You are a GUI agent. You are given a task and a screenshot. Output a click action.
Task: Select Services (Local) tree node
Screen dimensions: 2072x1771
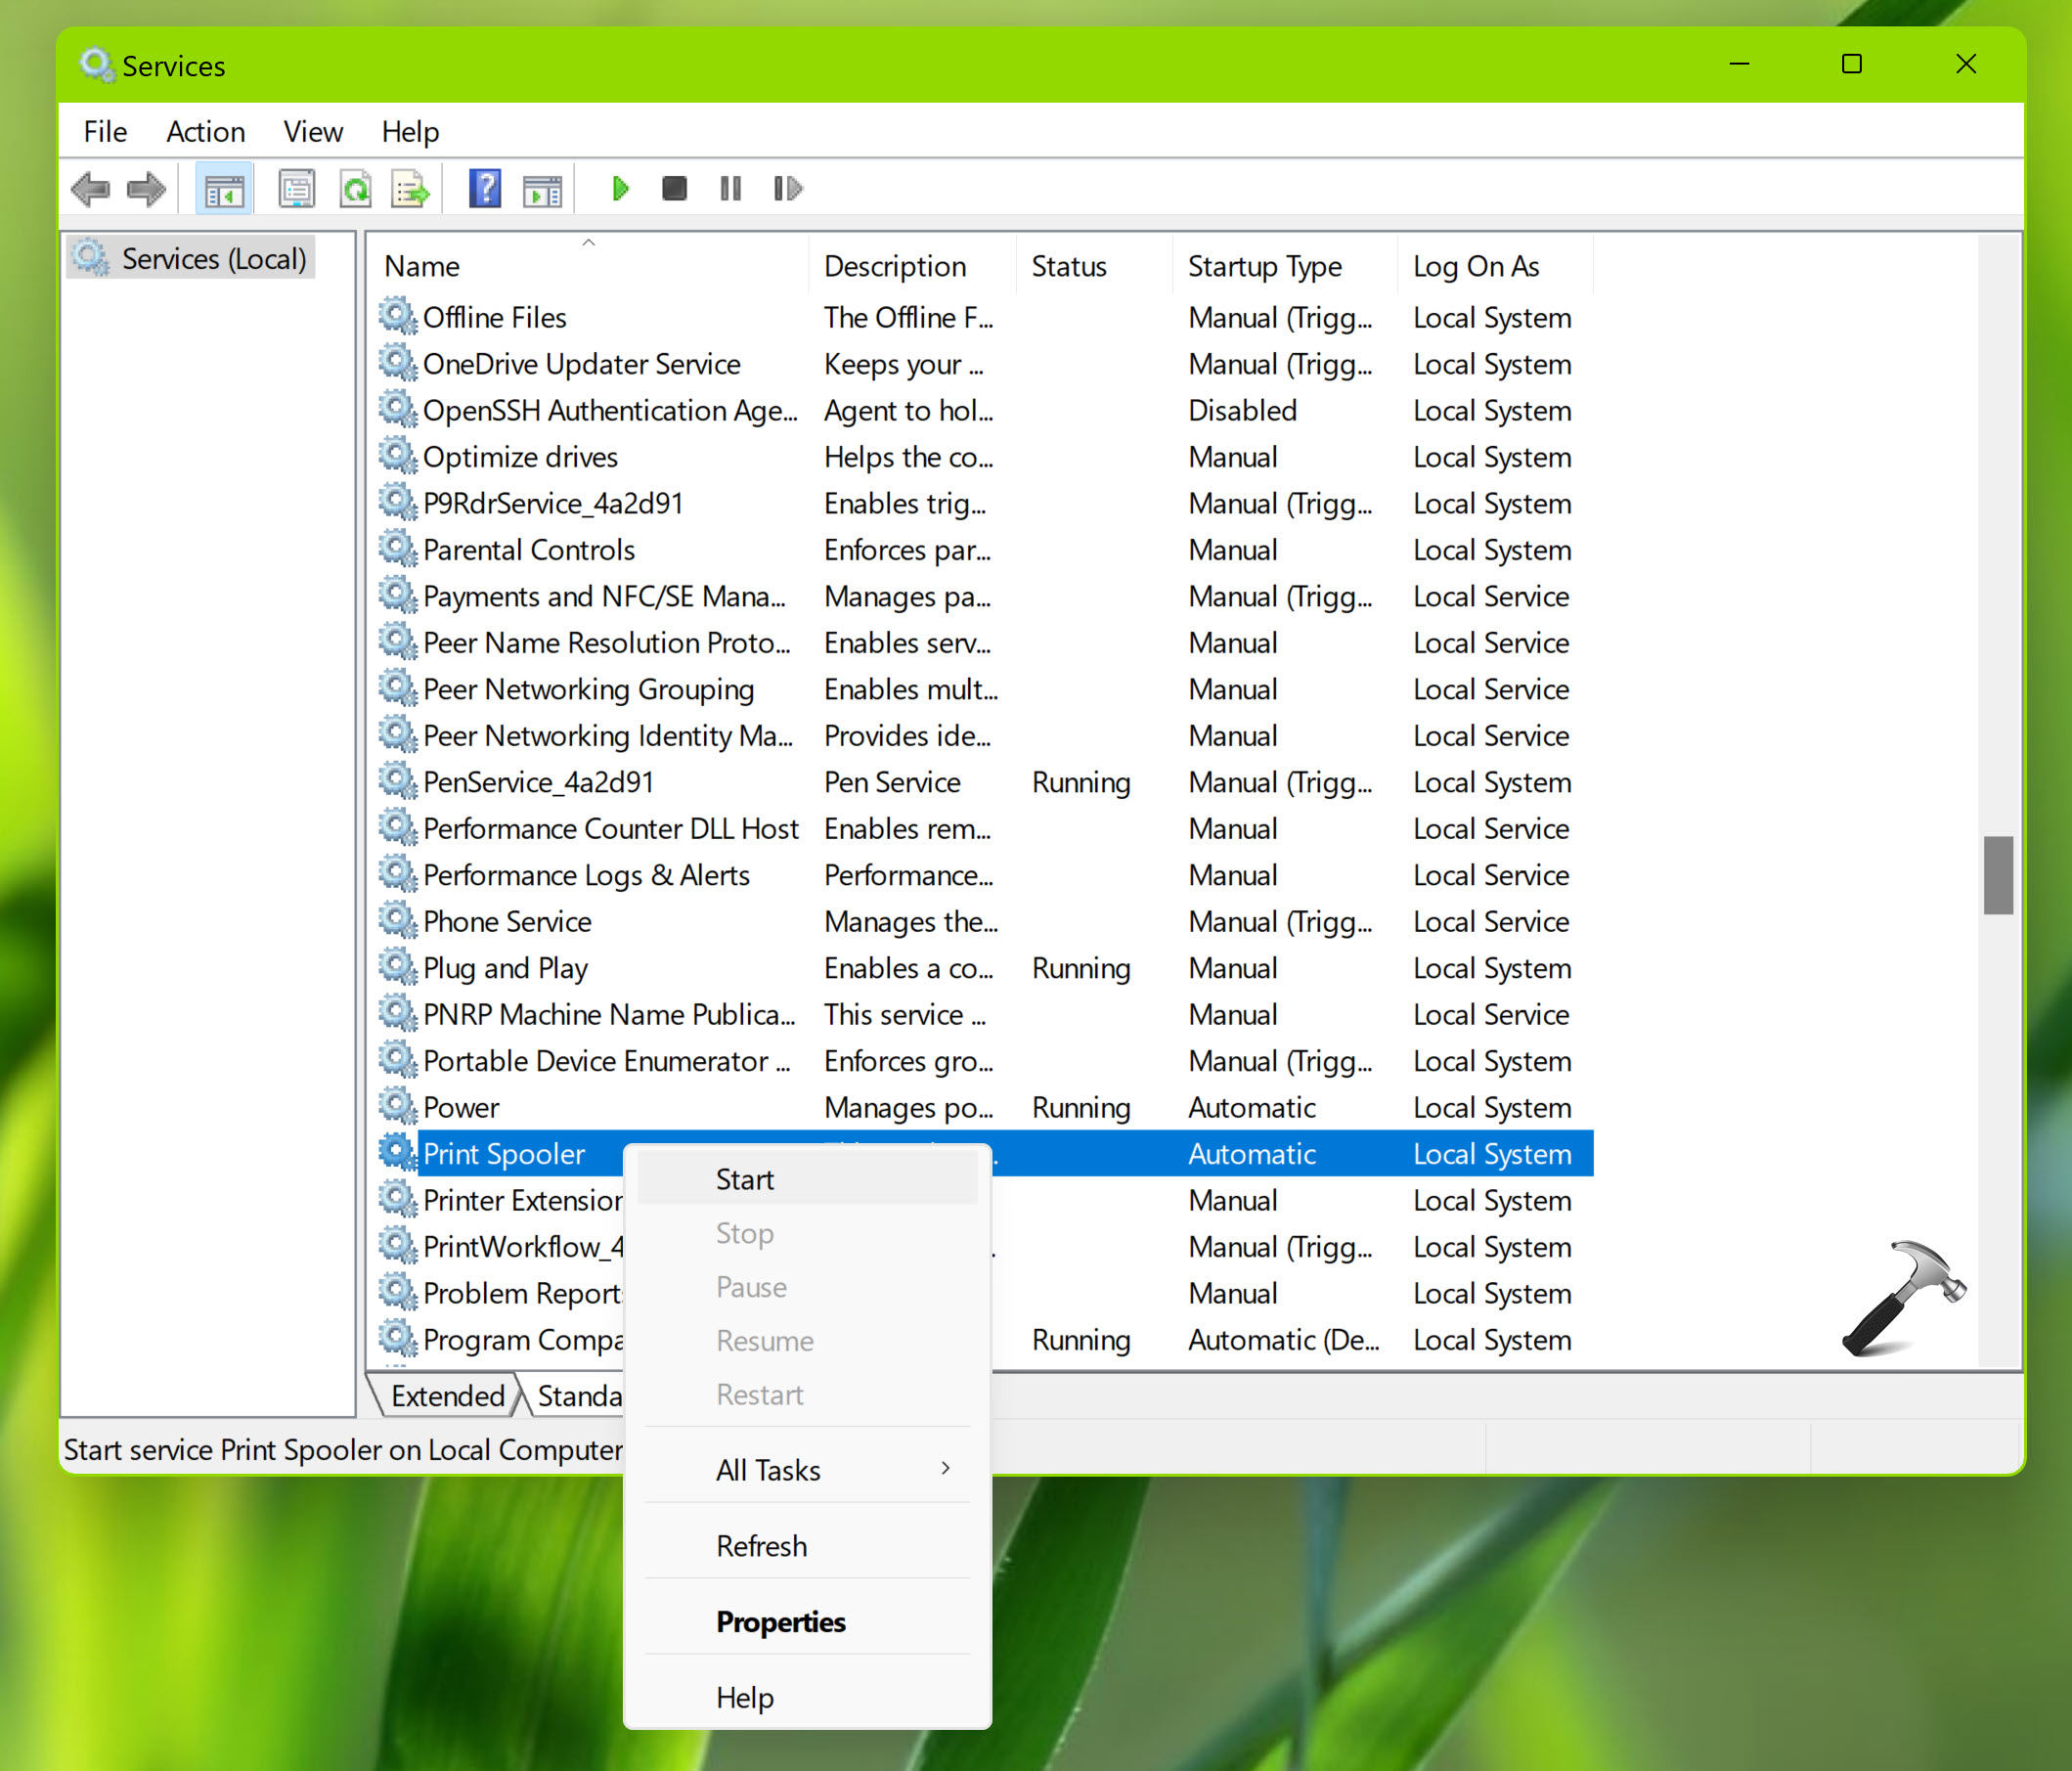(212, 259)
